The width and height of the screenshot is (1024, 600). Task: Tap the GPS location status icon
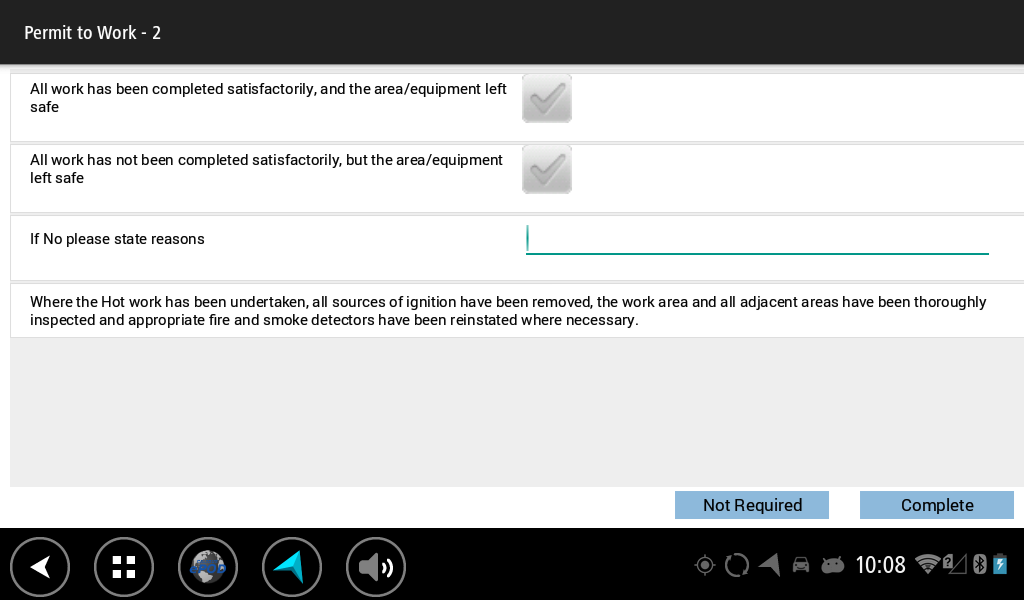click(x=705, y=565)
